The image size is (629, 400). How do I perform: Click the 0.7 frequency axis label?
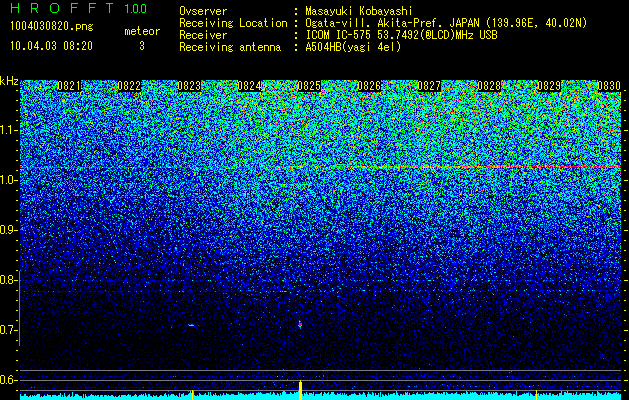click(8, 330)
